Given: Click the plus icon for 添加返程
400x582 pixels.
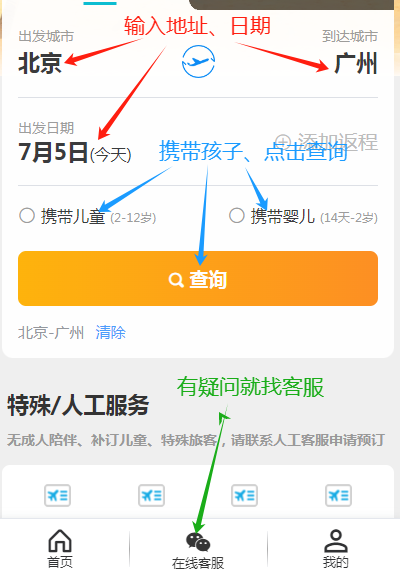Looking at the screenshot, I should tap(283, 141).
